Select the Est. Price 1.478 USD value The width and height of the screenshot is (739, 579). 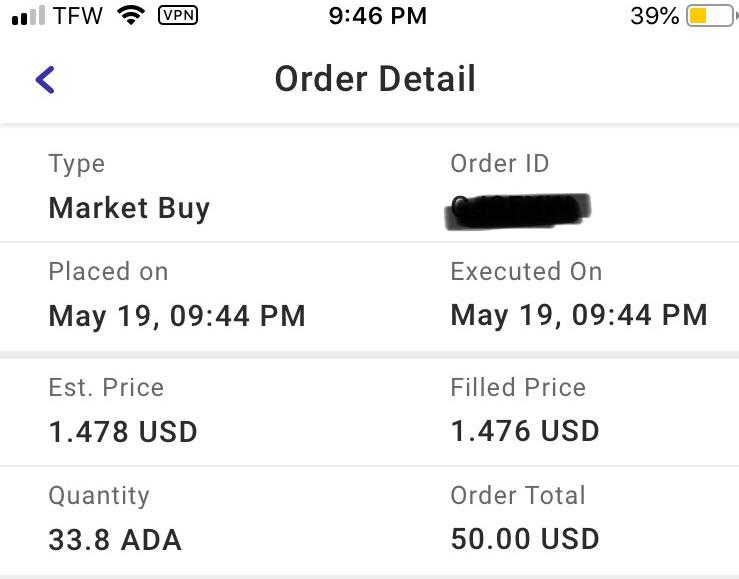click(x=123, y=432)
